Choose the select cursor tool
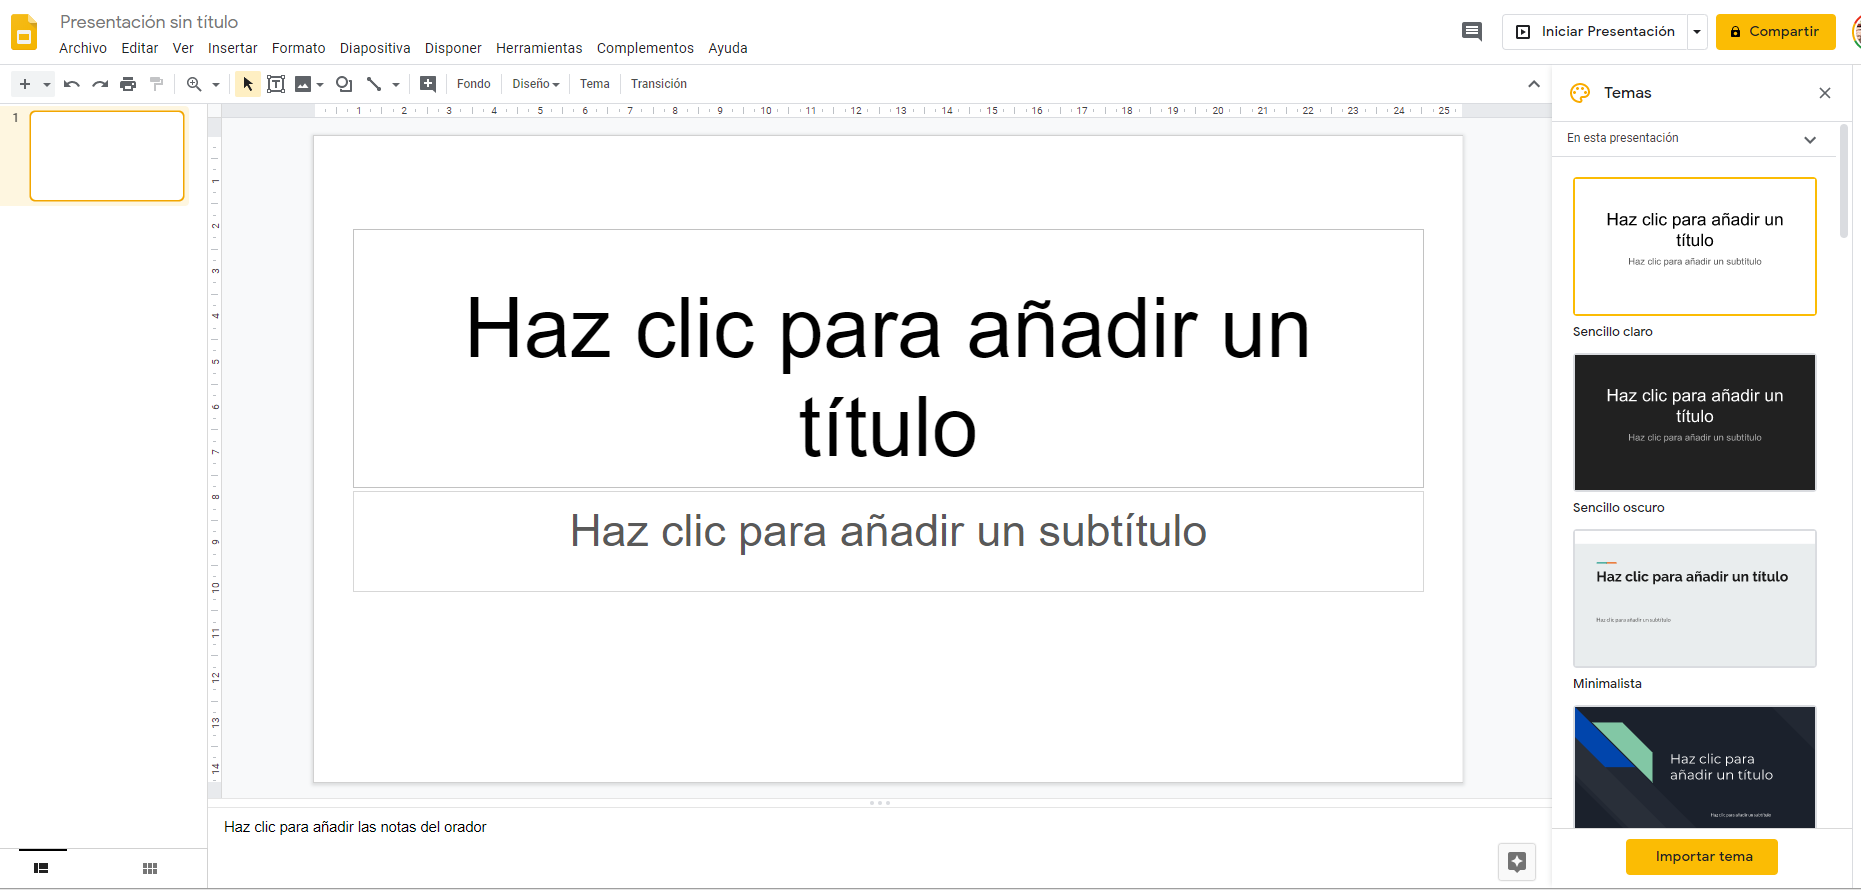Image resolution: width=1861 pixels, height=890 pixels. pyautogui.click(x=248, y=84)
